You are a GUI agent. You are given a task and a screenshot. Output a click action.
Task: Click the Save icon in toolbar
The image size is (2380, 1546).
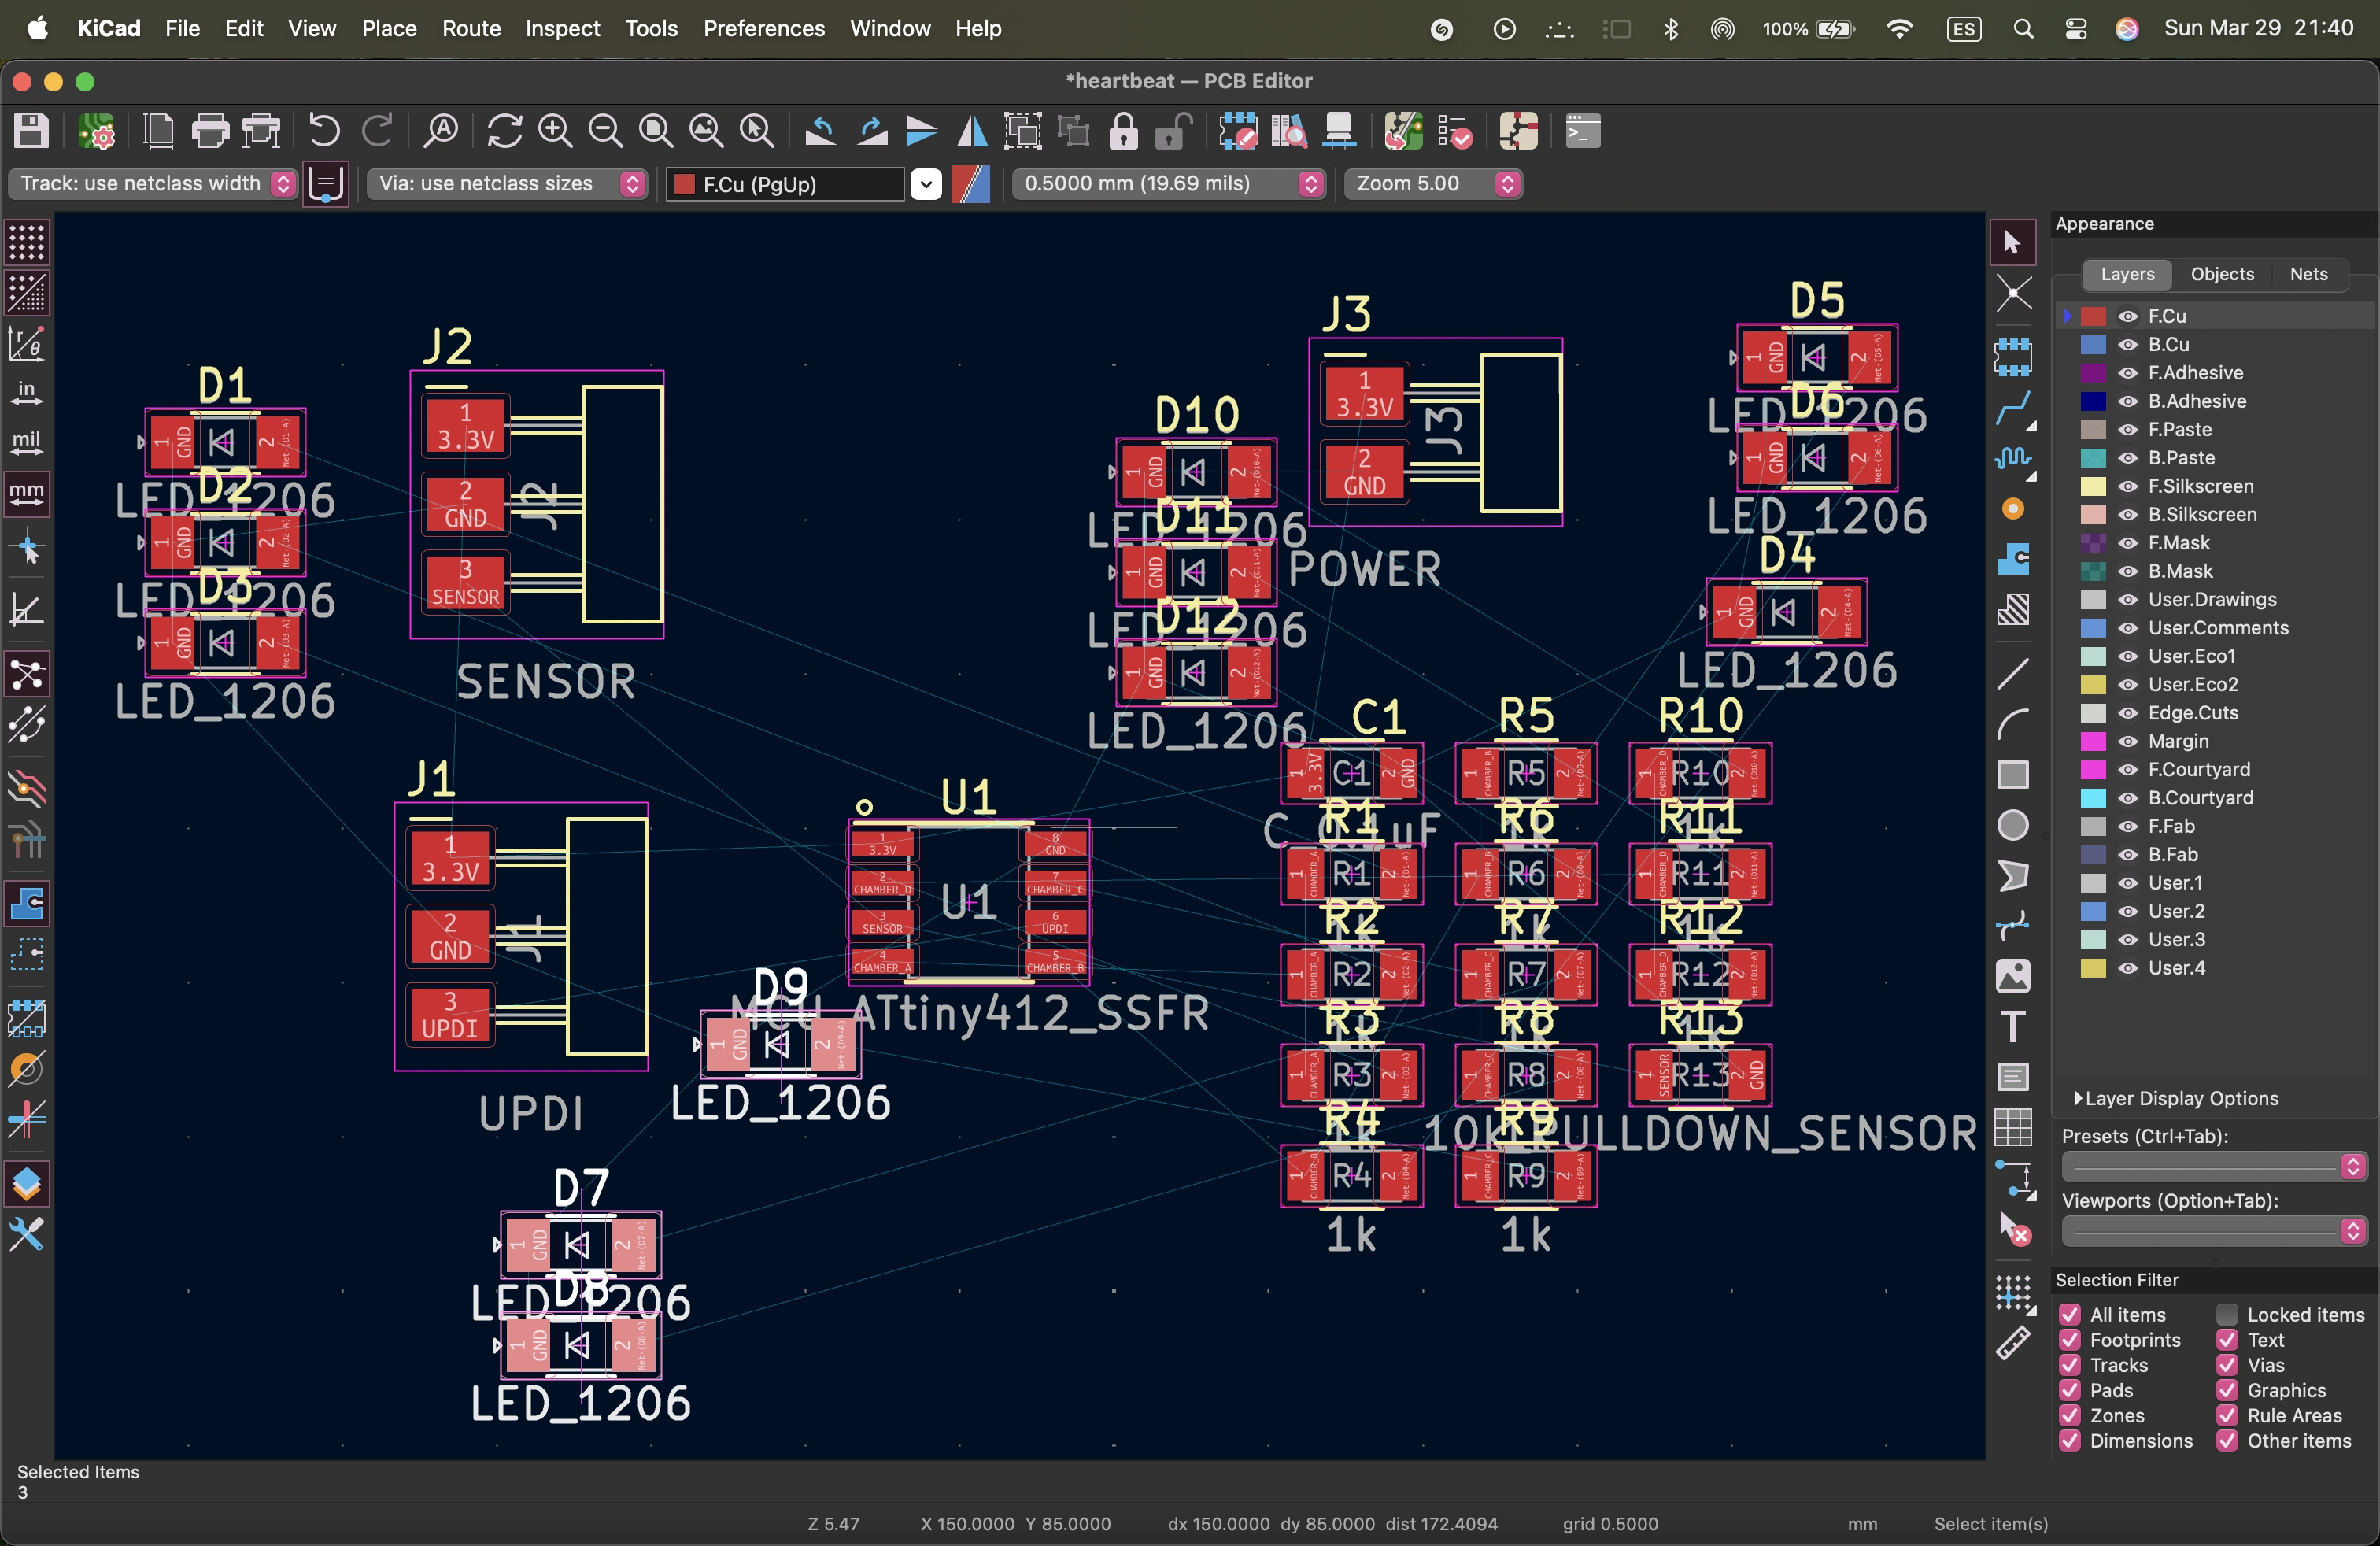31,131
